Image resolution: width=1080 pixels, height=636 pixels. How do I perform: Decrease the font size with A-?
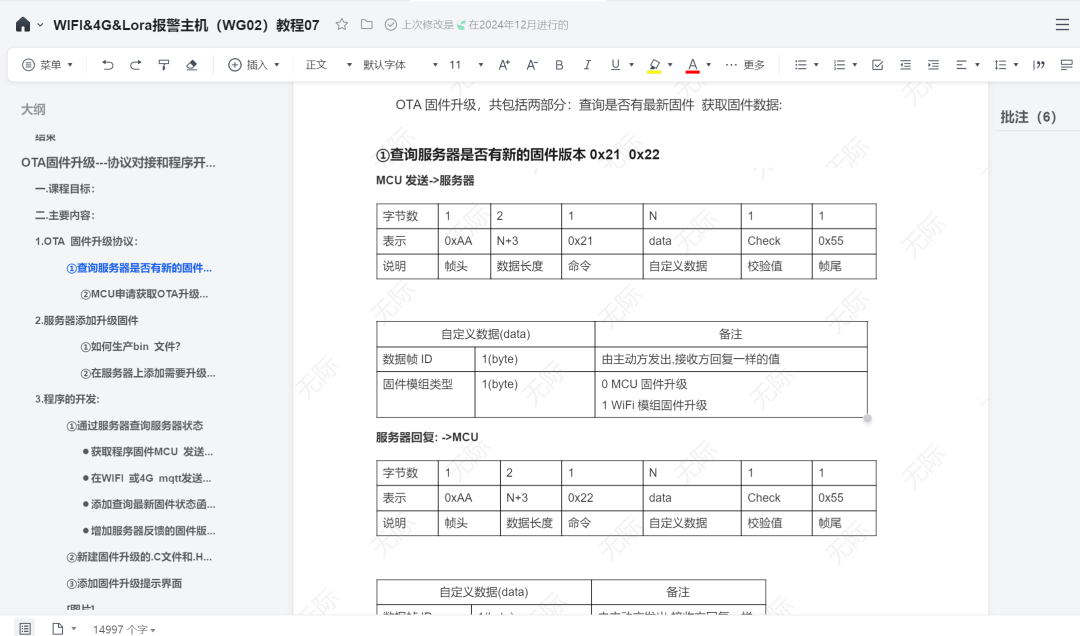[532, 65]
